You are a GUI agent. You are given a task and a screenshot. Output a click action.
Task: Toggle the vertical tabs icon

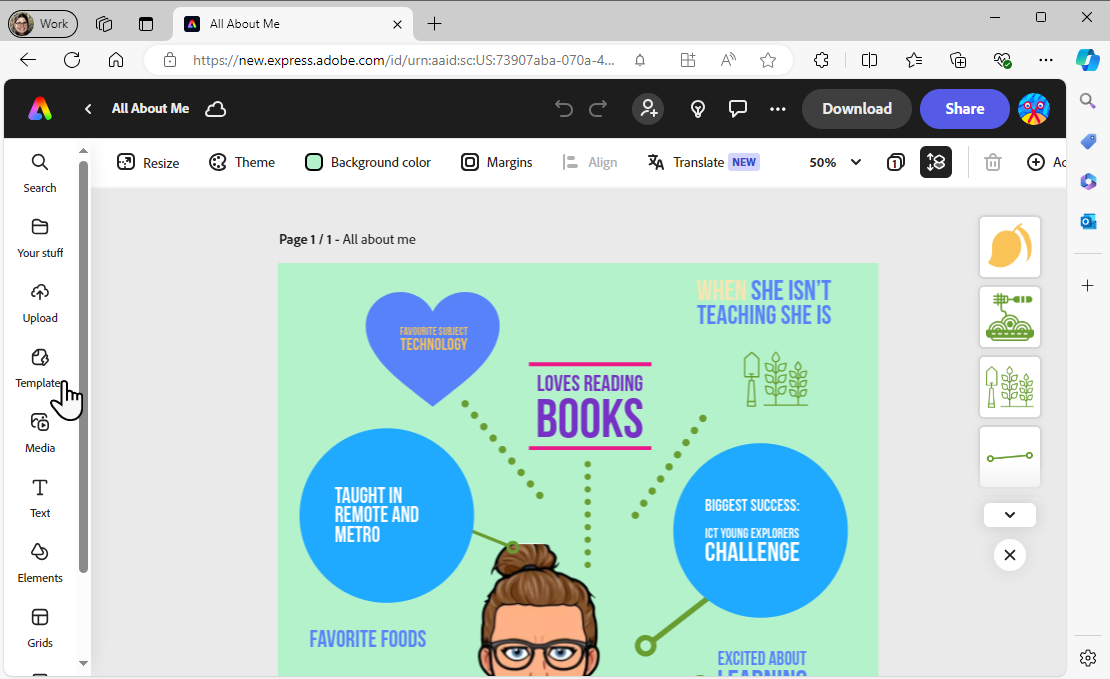point(146,23)
